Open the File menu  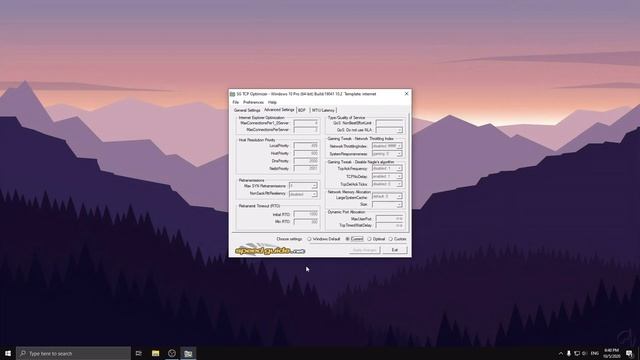click(236, 102)
